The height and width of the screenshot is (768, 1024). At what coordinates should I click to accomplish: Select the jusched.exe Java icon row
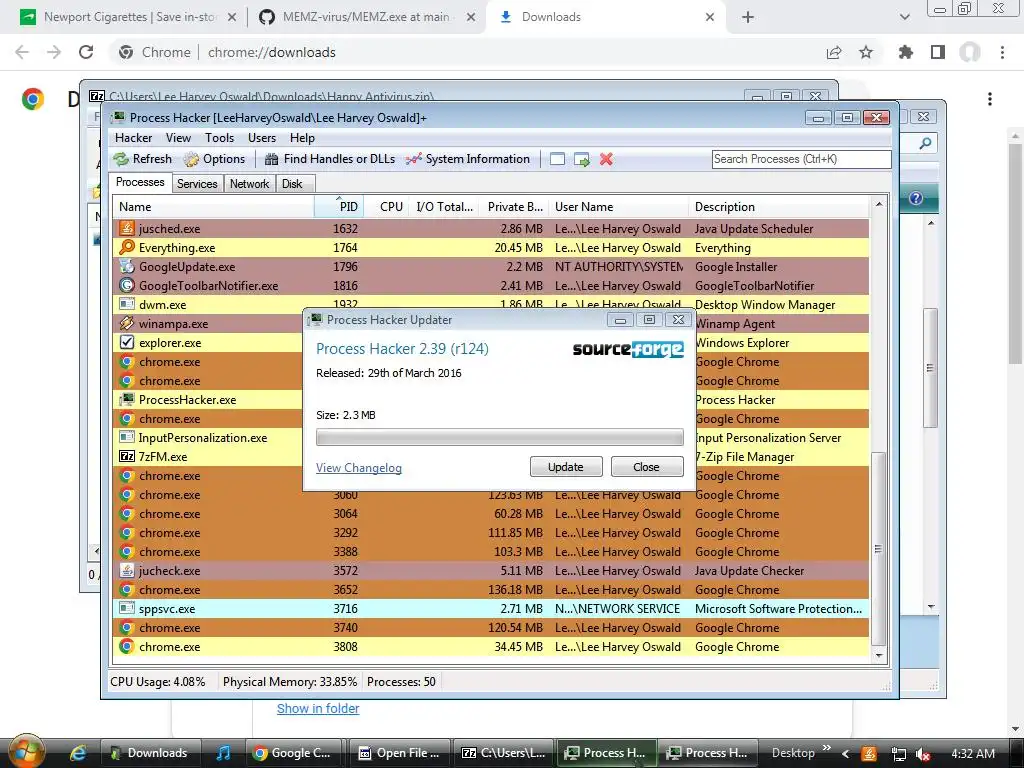pyautogui.click(x=127, y=229)
